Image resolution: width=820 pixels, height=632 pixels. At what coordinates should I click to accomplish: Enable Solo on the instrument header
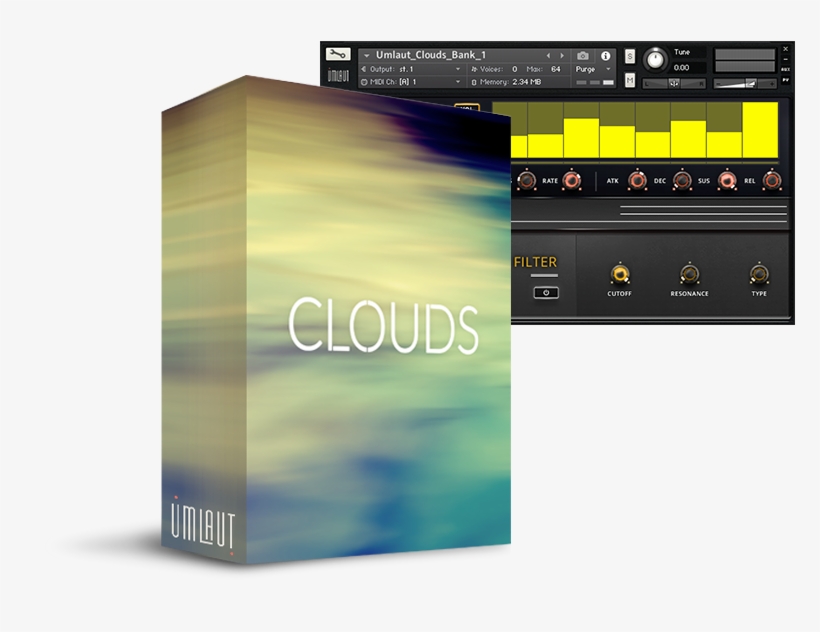[631, 54]
